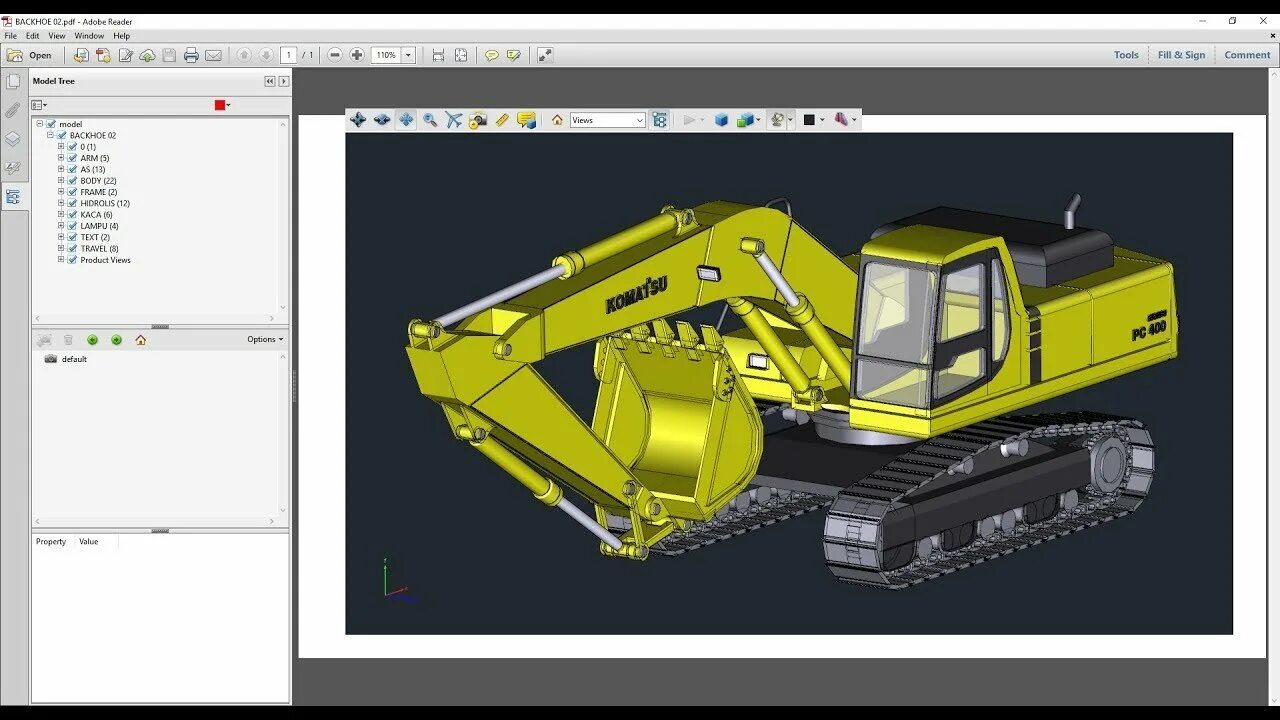Viewport: 1280px width, 720px height.
Task: Zoom out with the minus button
Action: (335, 55)
